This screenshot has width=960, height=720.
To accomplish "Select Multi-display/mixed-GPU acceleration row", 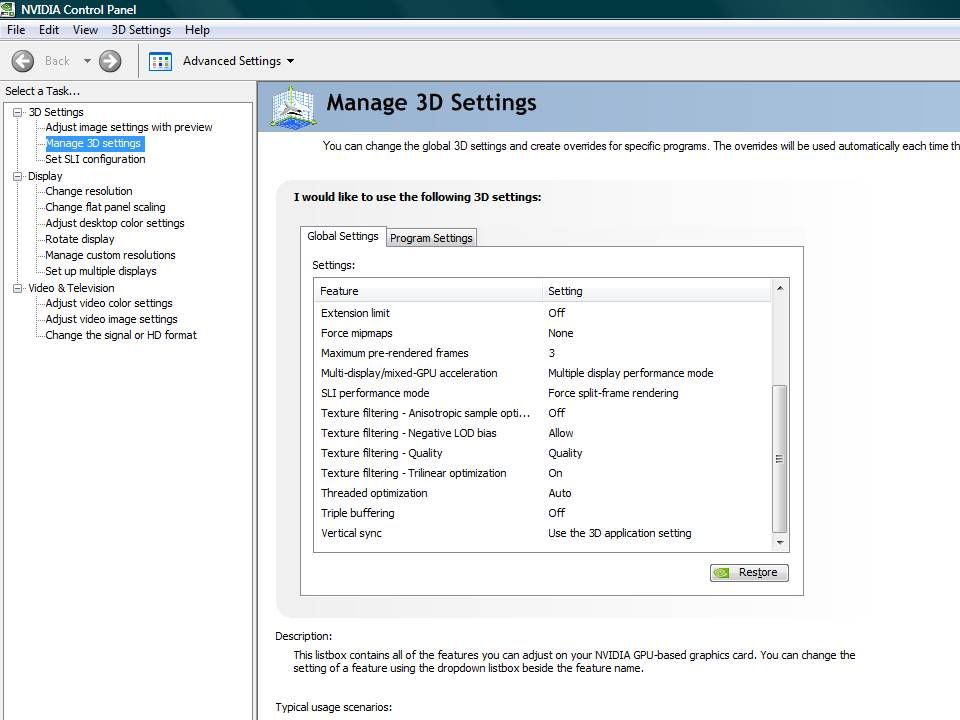I will [x=542, y=373].
